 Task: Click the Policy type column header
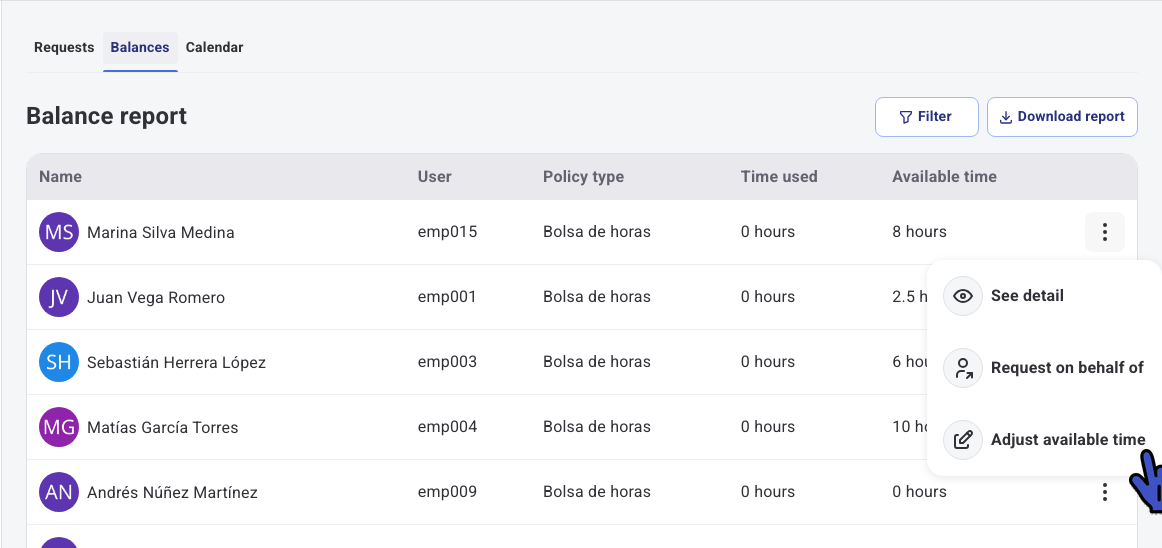point(583,176)
